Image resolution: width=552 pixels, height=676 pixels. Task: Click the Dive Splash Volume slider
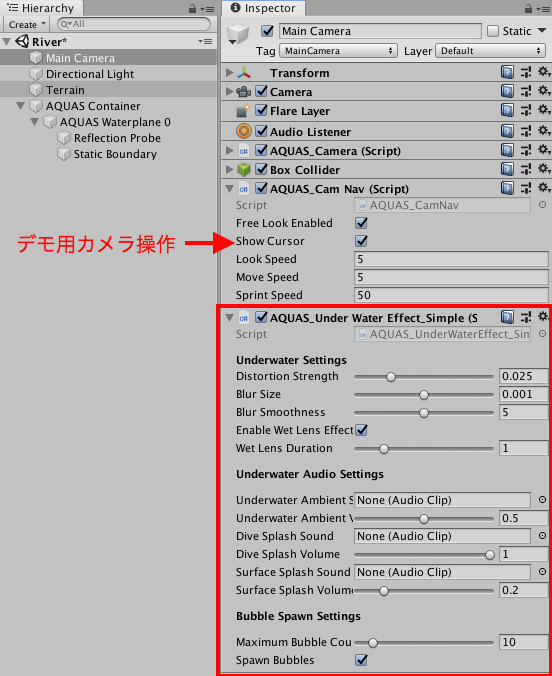click(423, 555)
